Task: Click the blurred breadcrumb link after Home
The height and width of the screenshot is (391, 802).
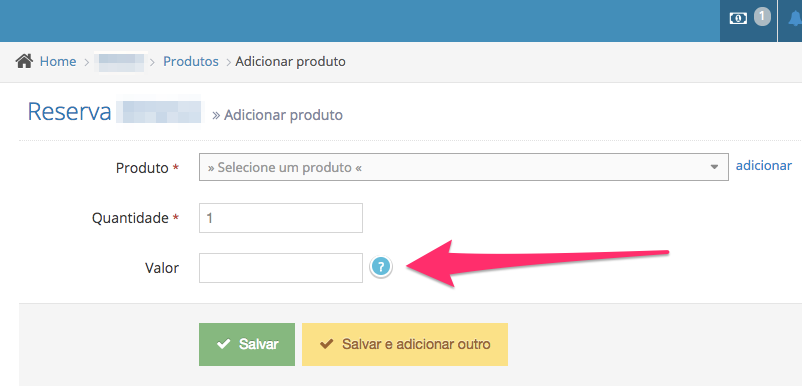Action: click(121, 62)
